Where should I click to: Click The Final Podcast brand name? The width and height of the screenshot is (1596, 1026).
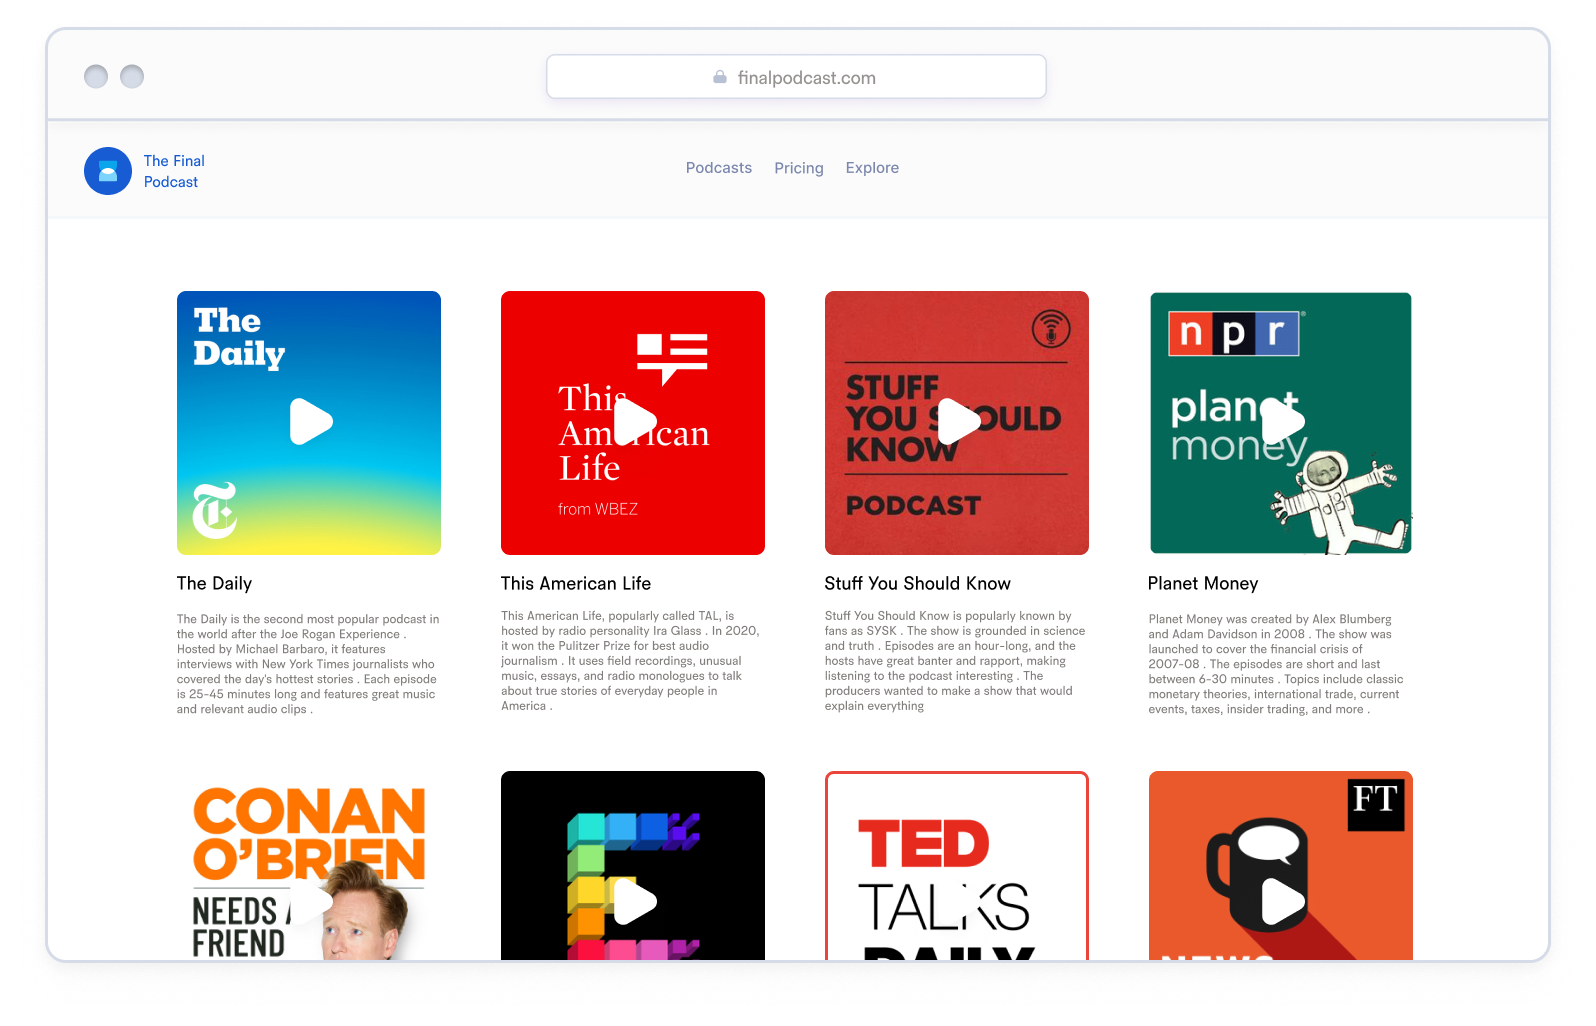coord(174,171)
